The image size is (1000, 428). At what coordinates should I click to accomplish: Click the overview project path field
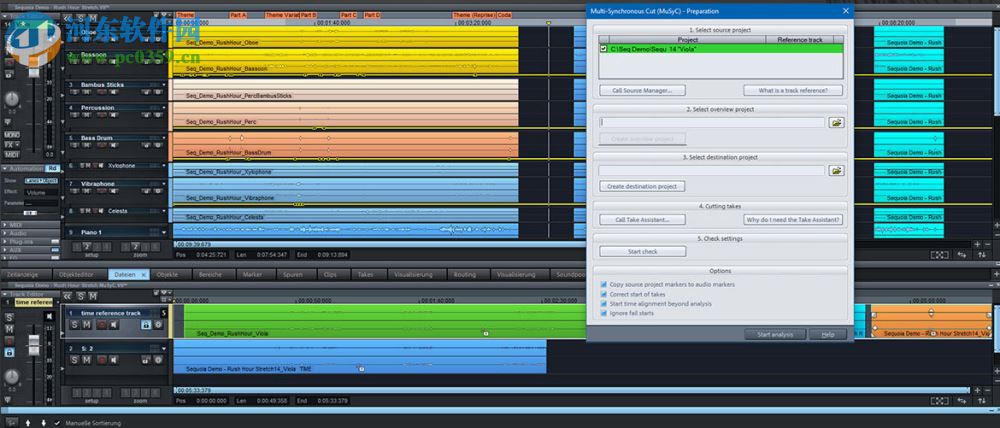tap(712, 122)
